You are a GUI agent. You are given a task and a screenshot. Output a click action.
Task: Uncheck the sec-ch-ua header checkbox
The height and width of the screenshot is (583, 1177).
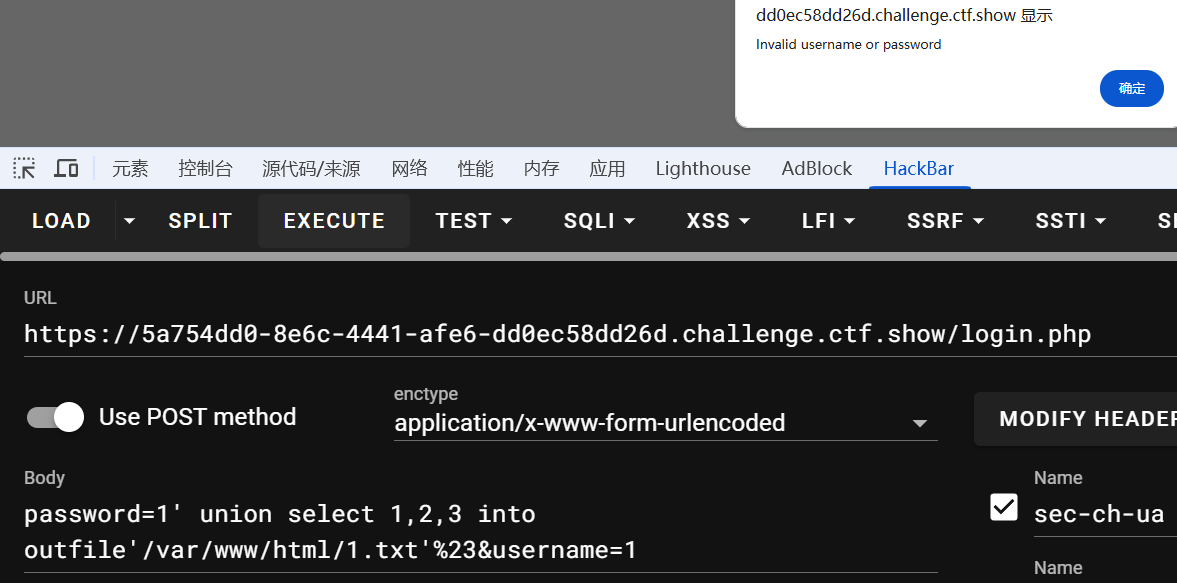tap(1004, 507)
